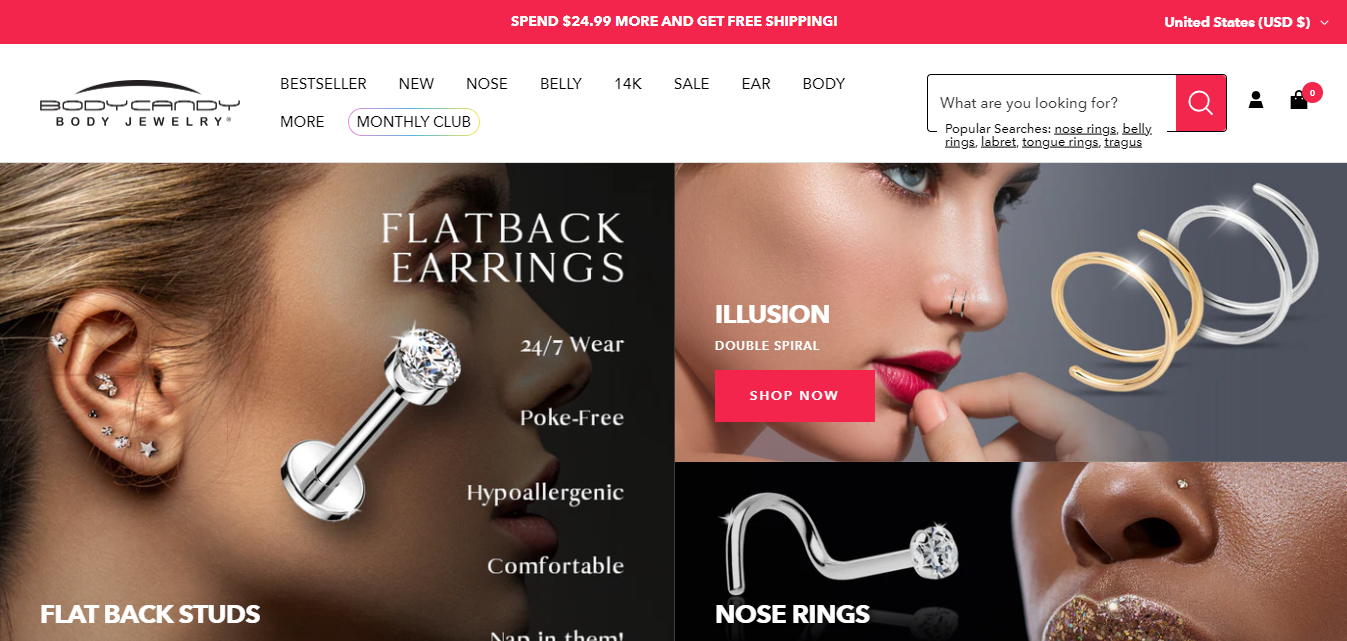The width and height of the screenshot is (1347, 641).
Task: Click the BodyCandy Body Jewelry logo
Action: [x=140, y=103]
